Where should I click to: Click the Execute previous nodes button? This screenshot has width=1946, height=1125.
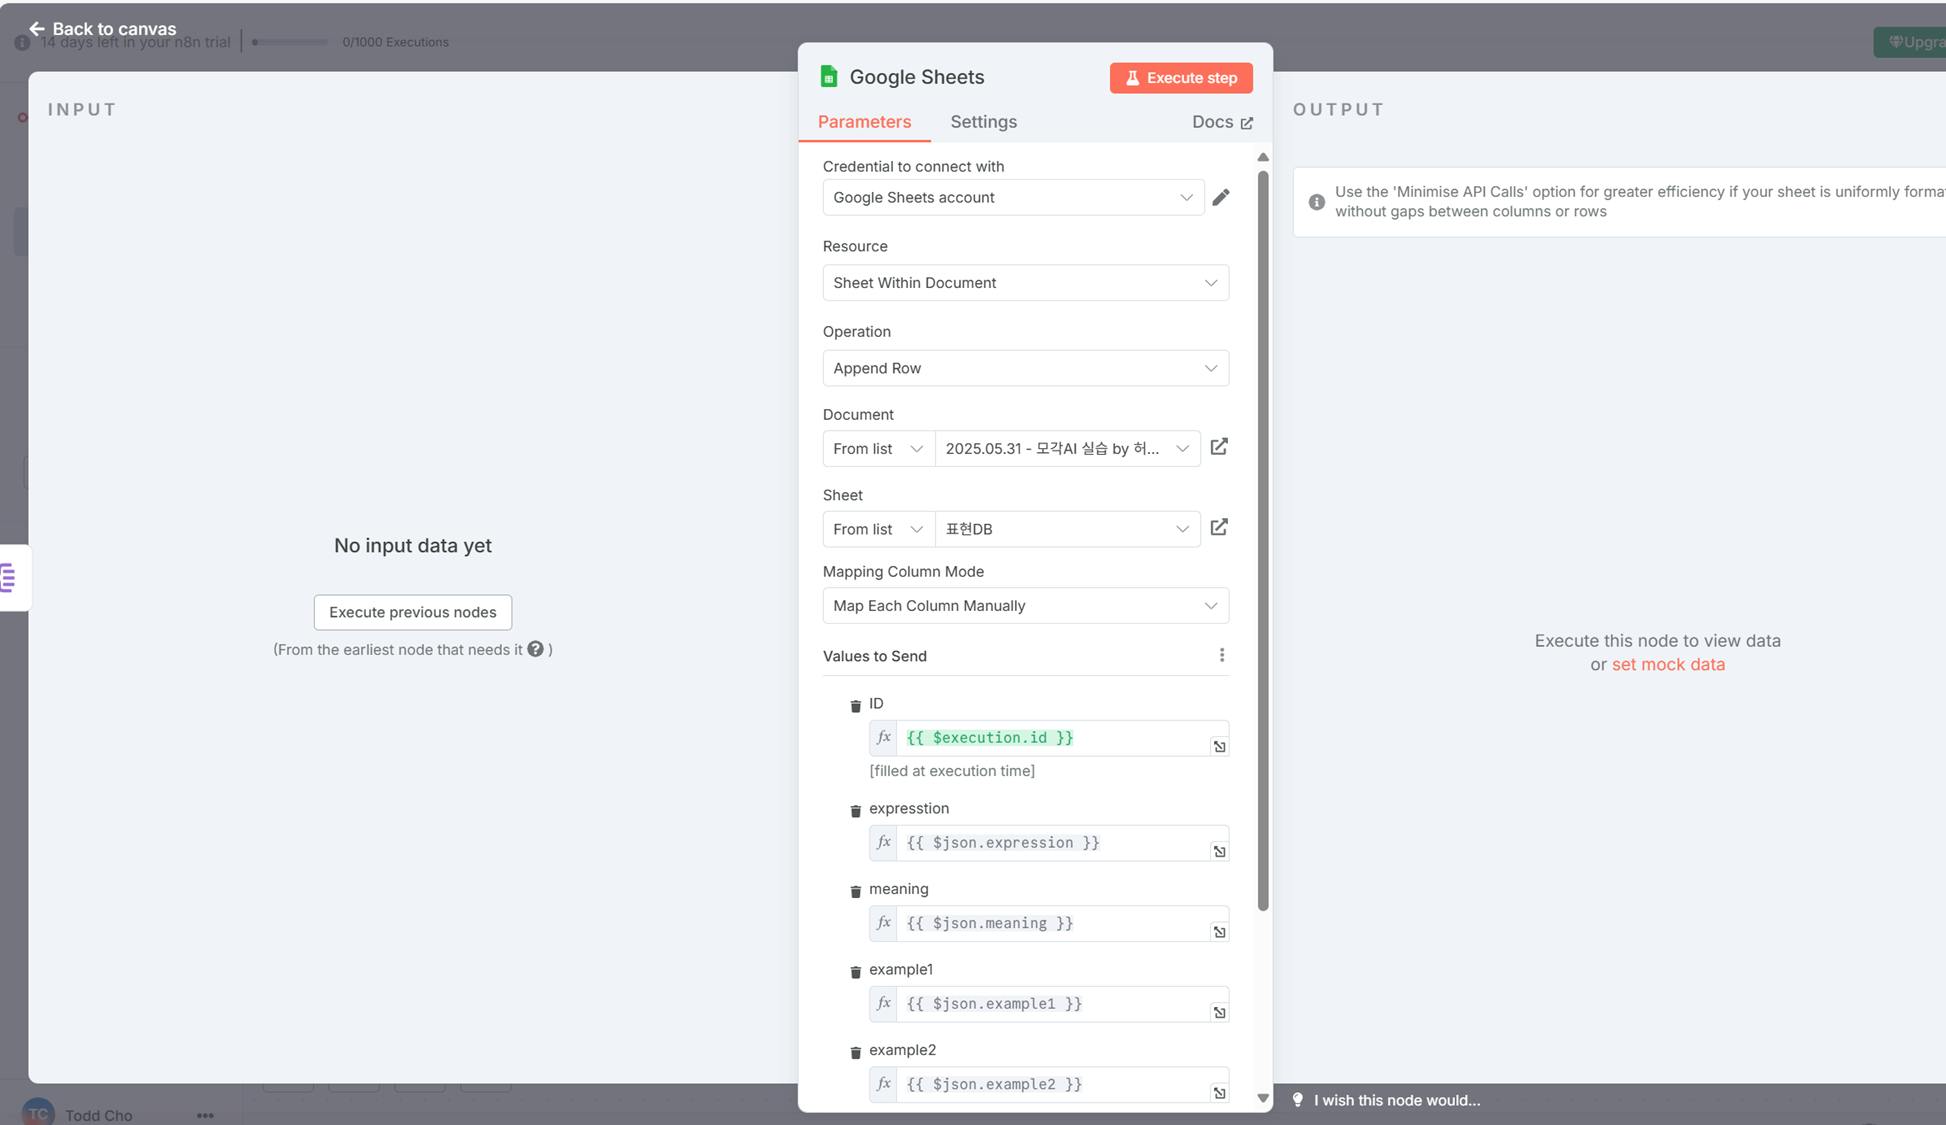[413, 612]
